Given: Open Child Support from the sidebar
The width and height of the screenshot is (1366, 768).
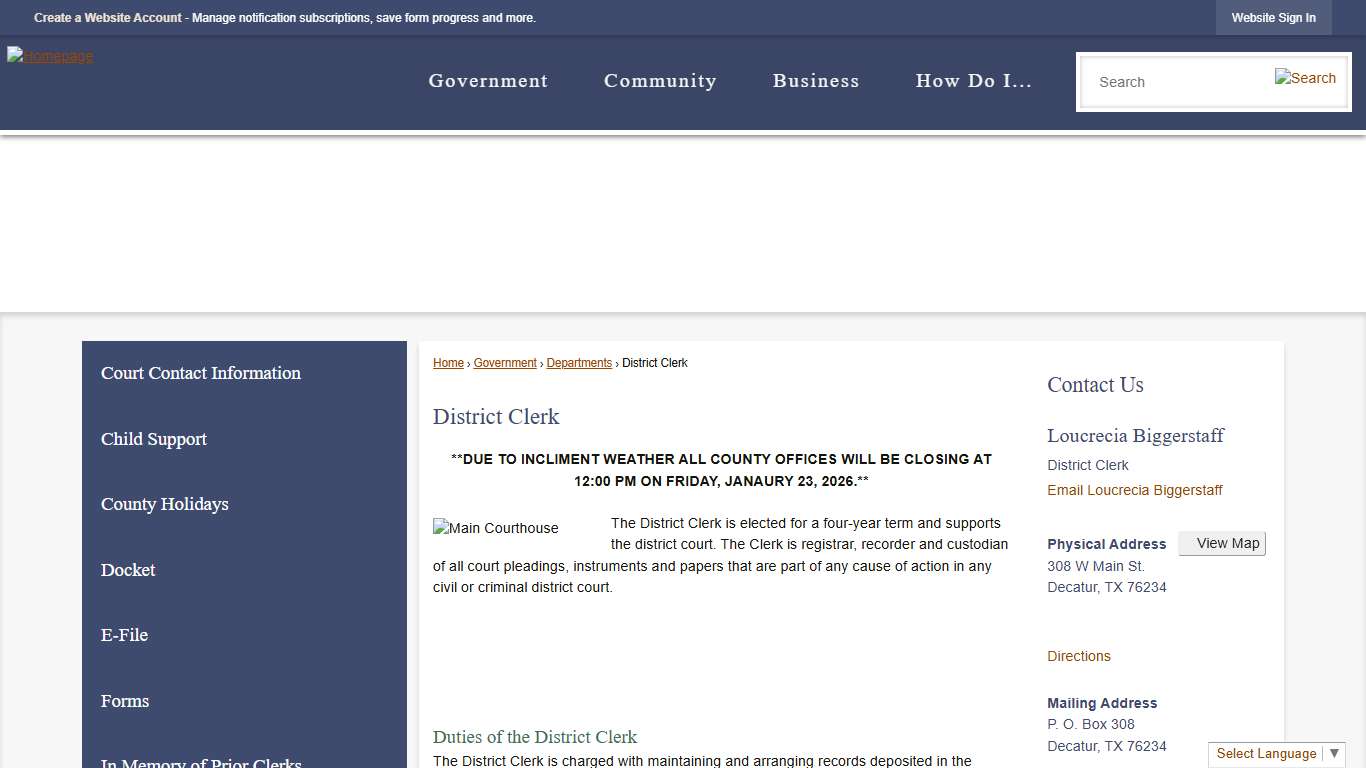Looking at the screenshot, I should click(153, 439).
